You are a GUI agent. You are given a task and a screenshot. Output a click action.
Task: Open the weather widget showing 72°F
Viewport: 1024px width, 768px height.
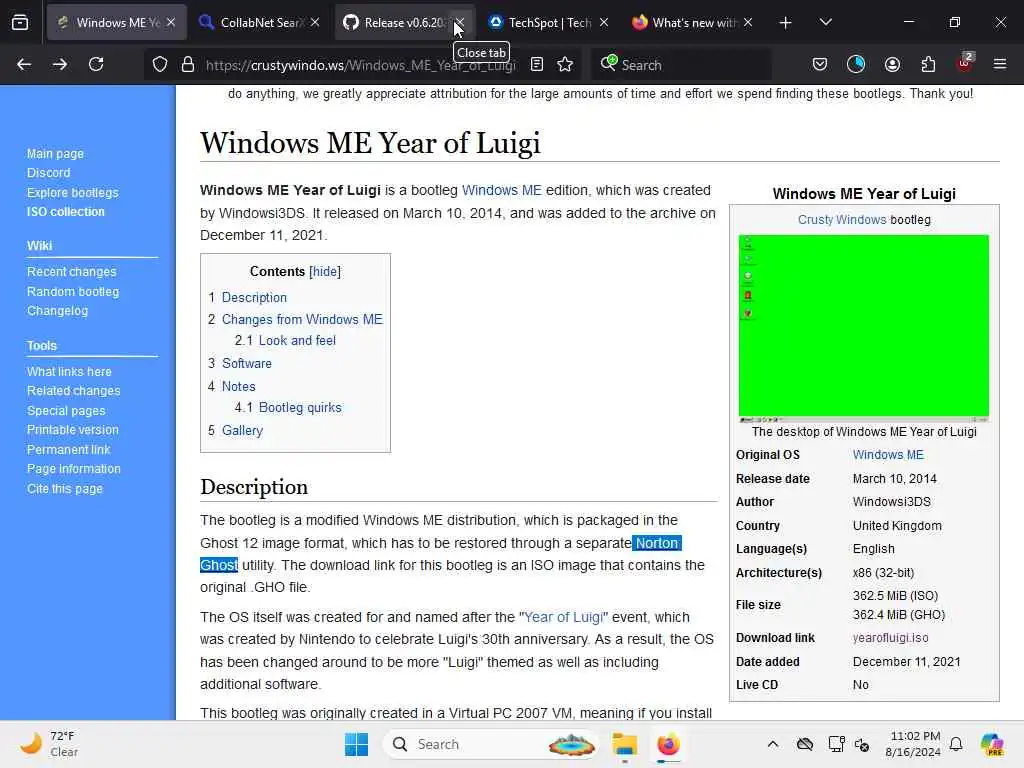click(x=49, y=744)
